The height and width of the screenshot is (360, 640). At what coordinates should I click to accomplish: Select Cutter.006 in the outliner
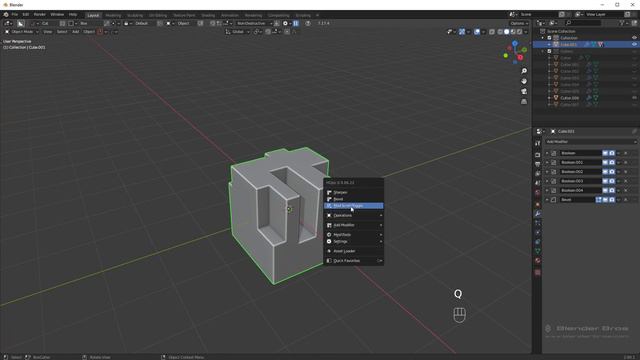pyautogui.click(x=570, y=98)
